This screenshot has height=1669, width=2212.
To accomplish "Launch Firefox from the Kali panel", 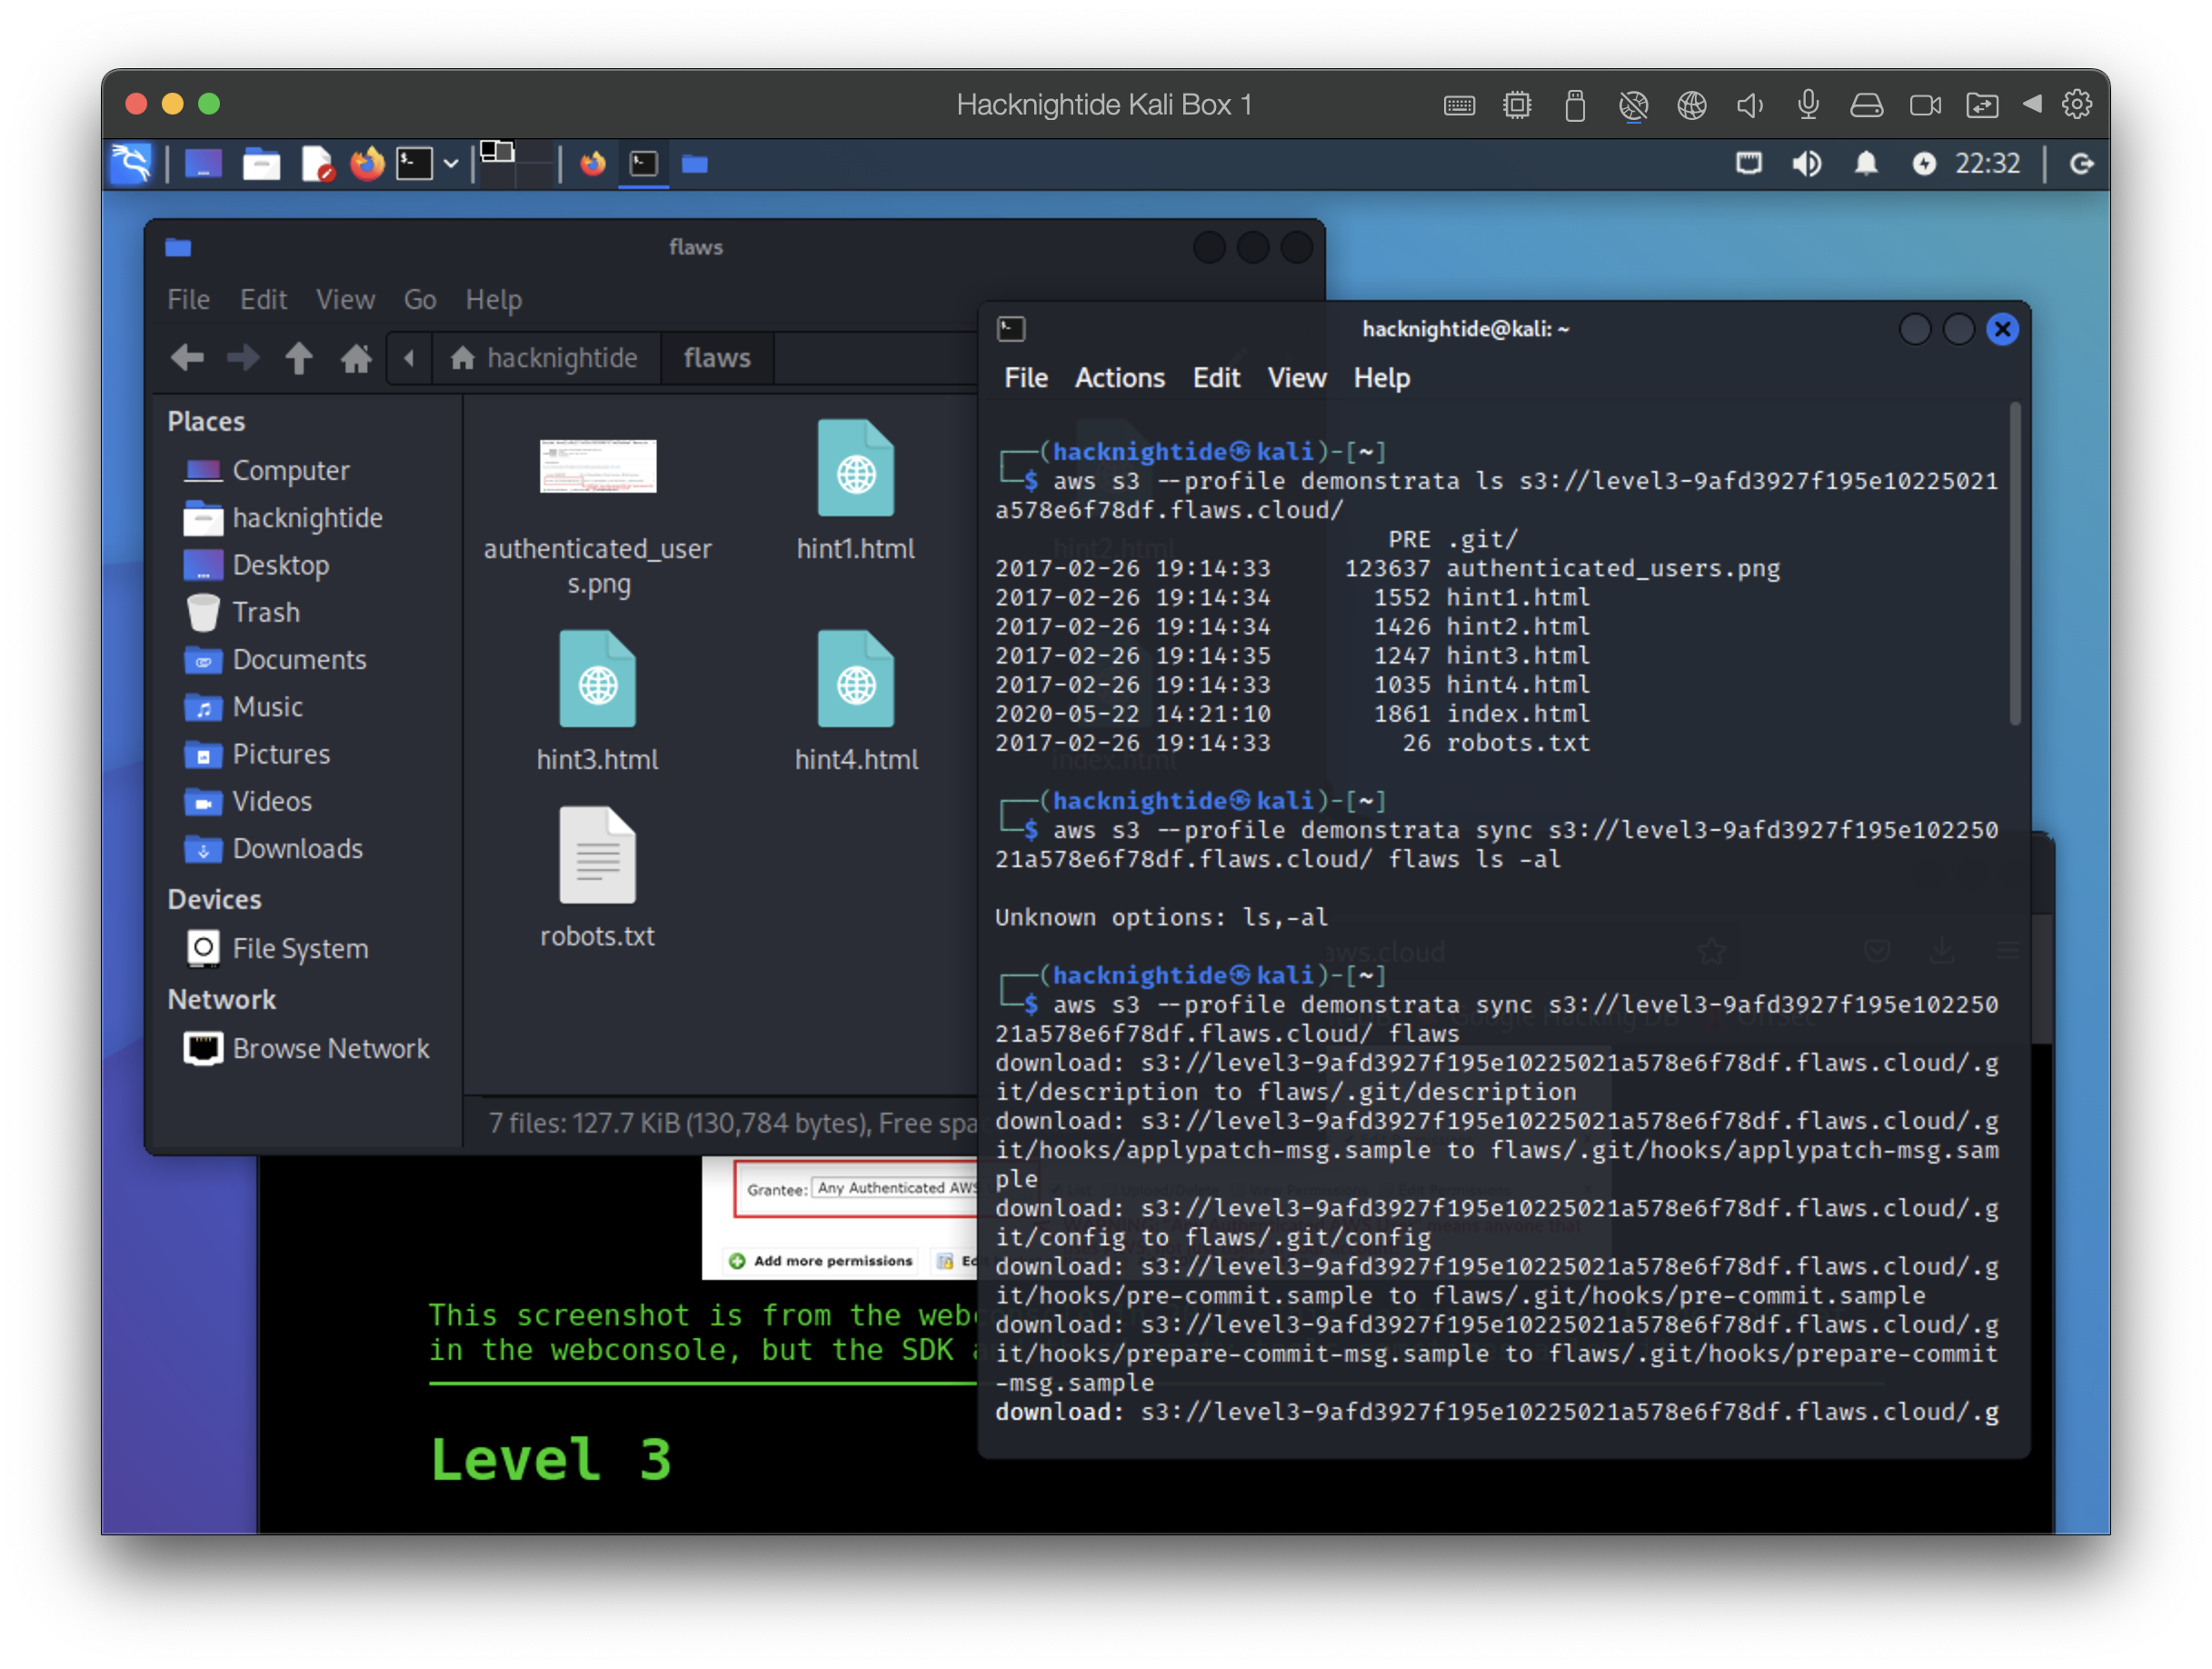I will 367,163.
